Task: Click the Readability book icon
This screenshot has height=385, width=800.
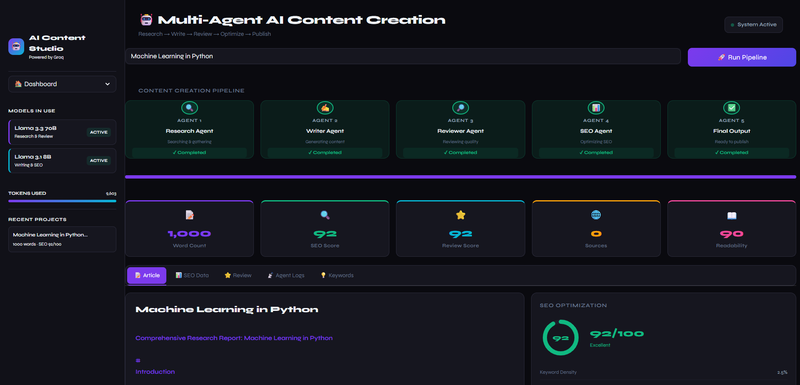Action: [731, 216]
